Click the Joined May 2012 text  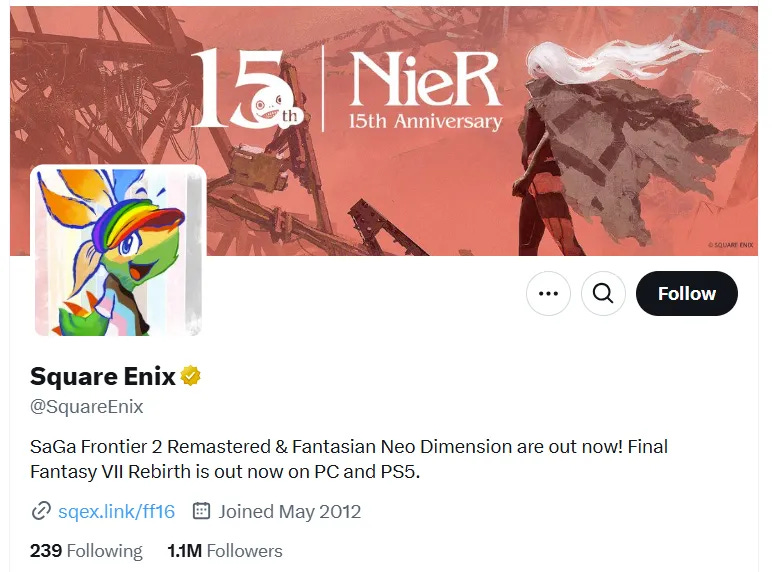290,511
